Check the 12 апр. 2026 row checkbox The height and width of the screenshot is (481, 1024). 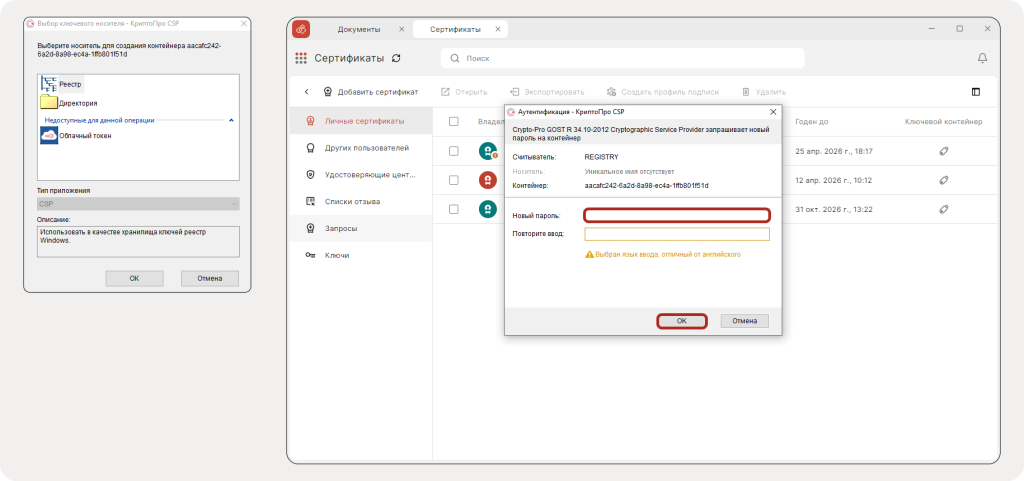coord(454,180)
